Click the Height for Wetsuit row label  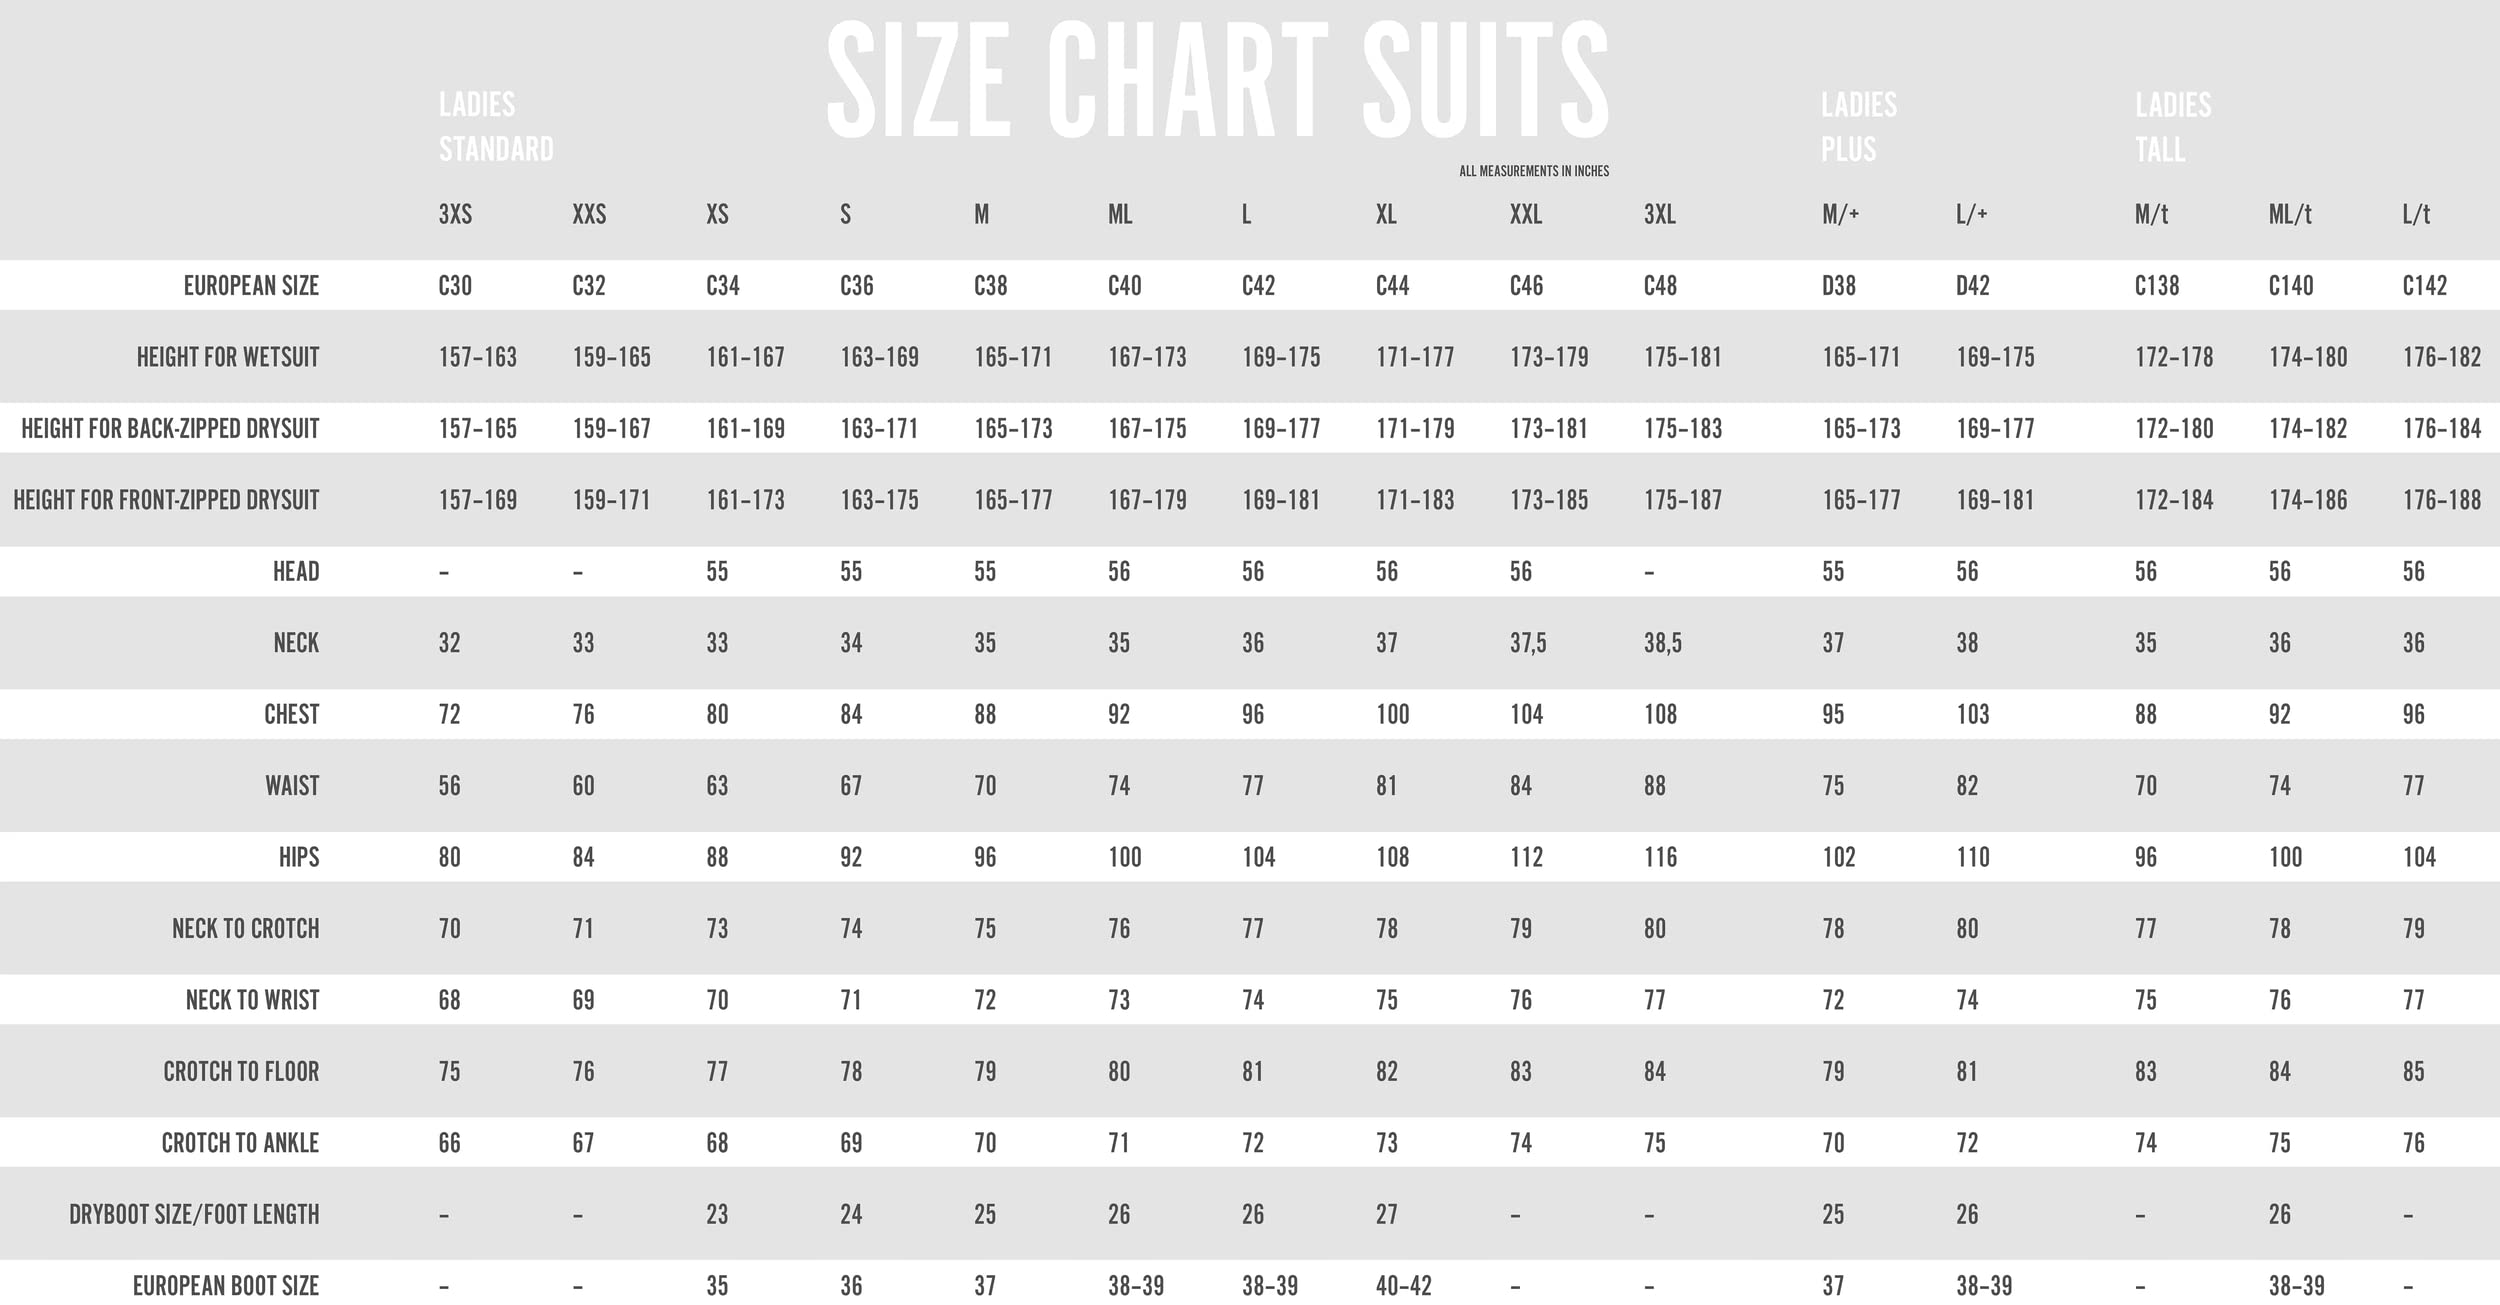(228, 357)
